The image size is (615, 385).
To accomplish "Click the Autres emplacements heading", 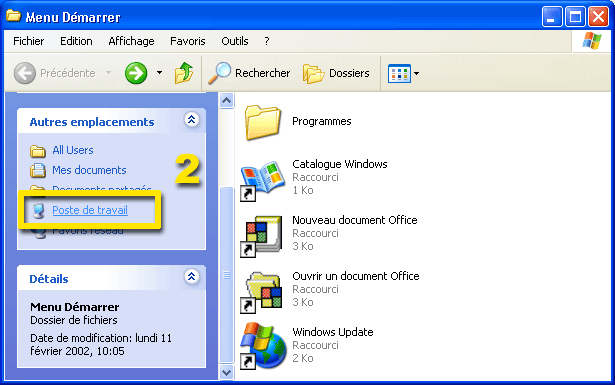I will [92, 122].
